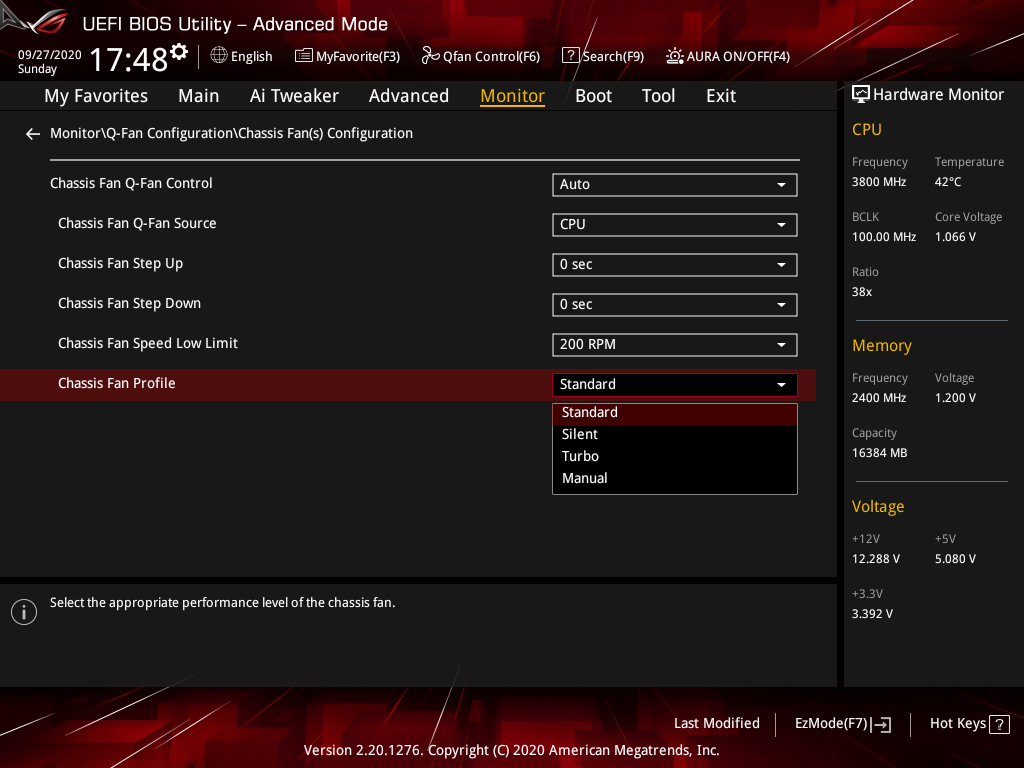Click Chassis Fan Step Up label
This screenshot has height=768, width=1024.
pyautogui.click(x=121, y=264)
